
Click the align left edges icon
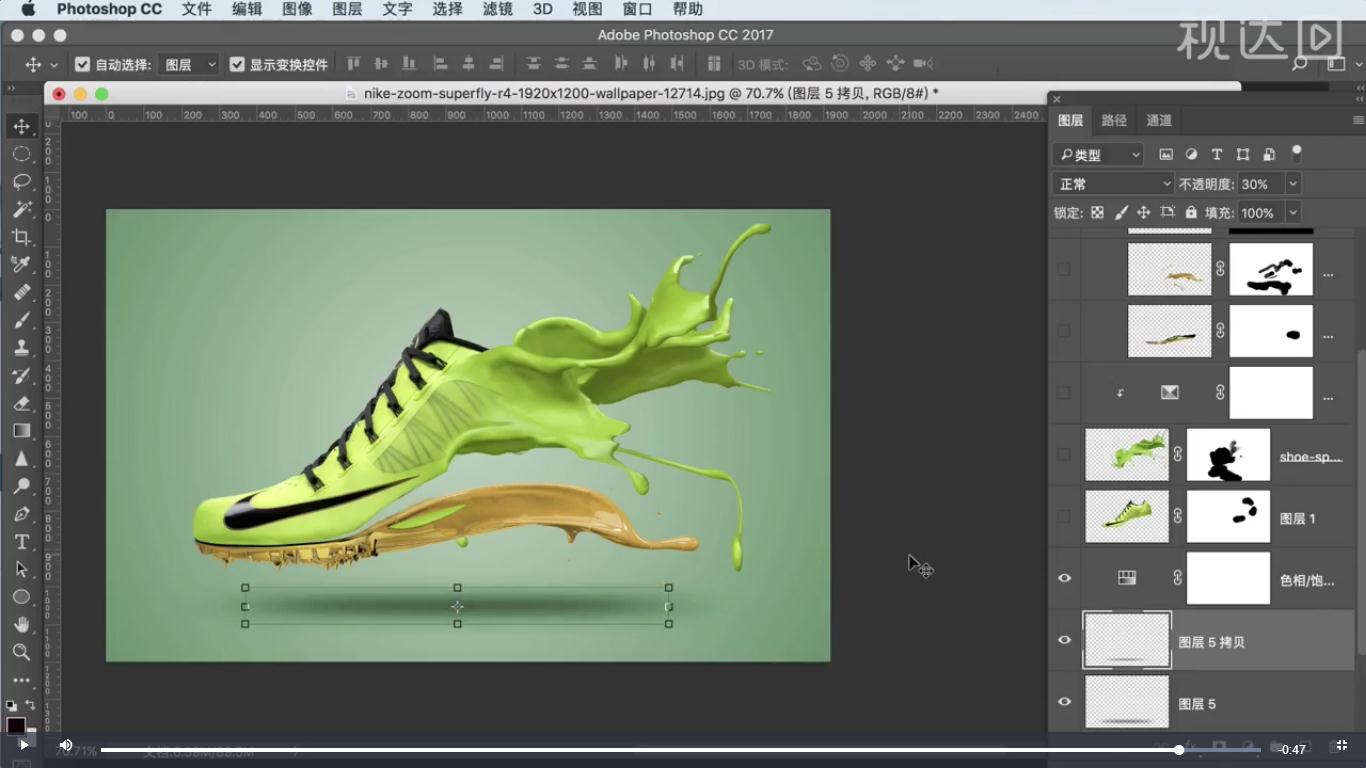click(x=440, y=64)
